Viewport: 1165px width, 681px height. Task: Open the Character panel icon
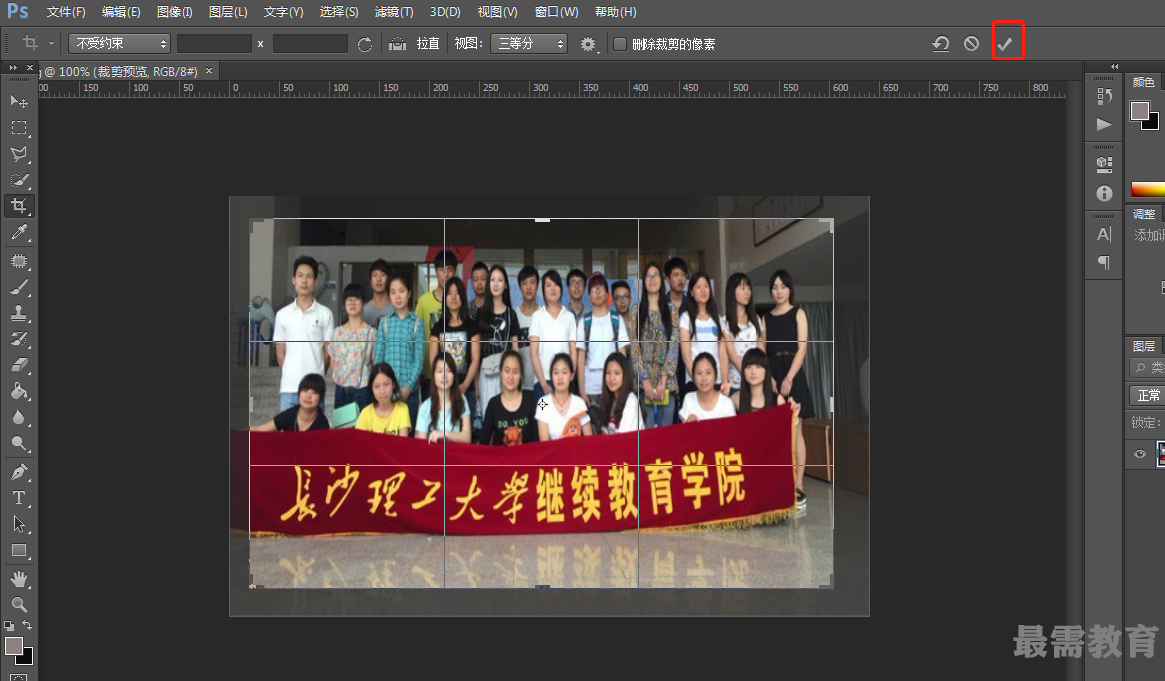1104,235
